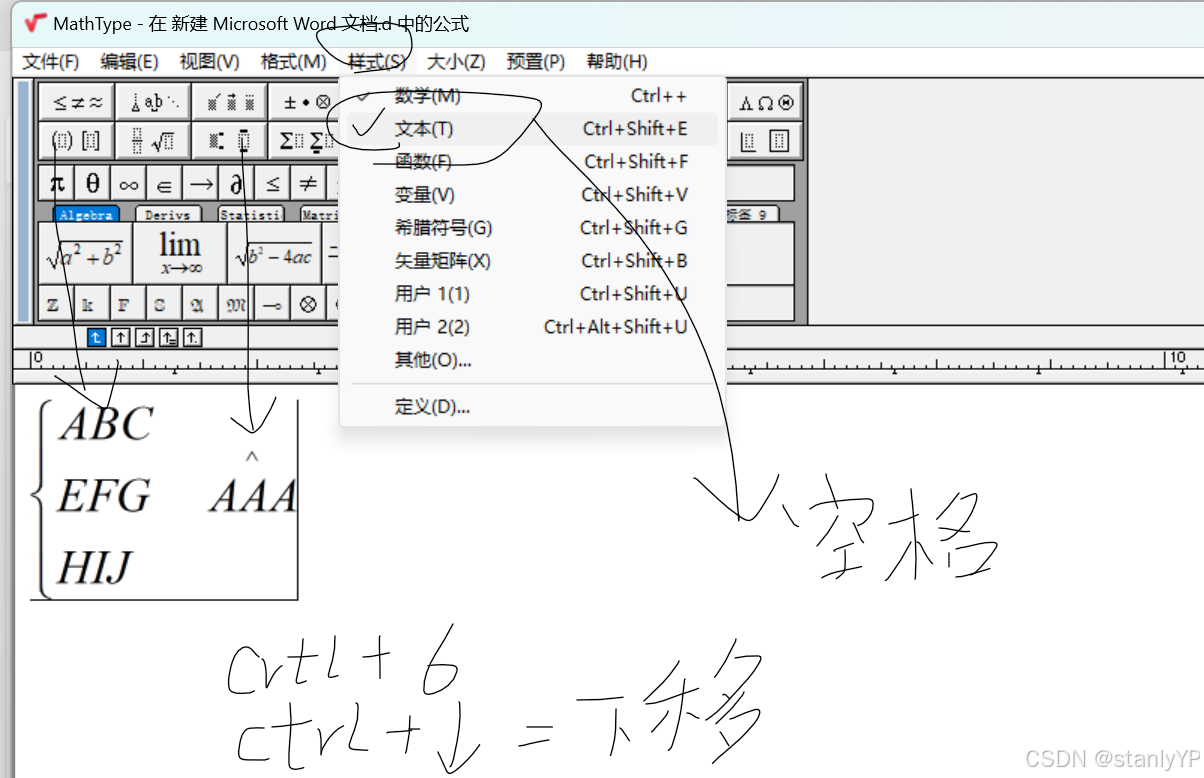The height and width of the screenshot is (778, 1204).
Task: Open the 帮助(H) menu
Action: pyautogui.click(x=617, y=61)
